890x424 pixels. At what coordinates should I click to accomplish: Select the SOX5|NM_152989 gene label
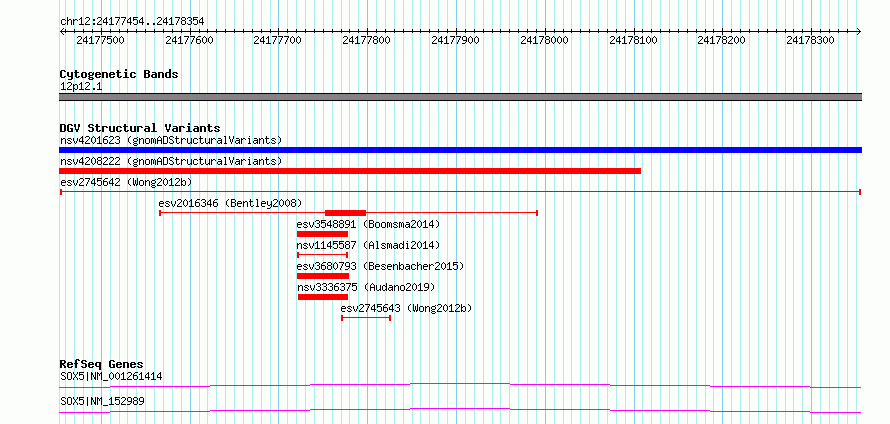pyautogui.click(x=102, y=401)
